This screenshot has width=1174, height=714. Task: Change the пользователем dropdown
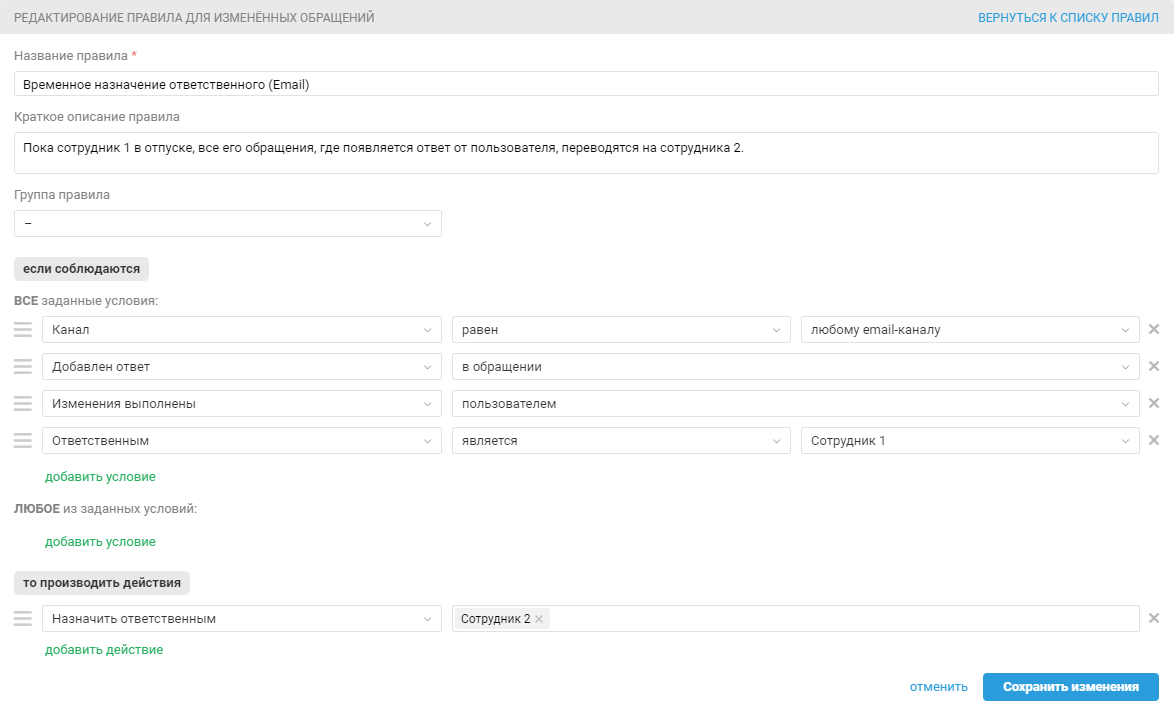pos(796,403)
